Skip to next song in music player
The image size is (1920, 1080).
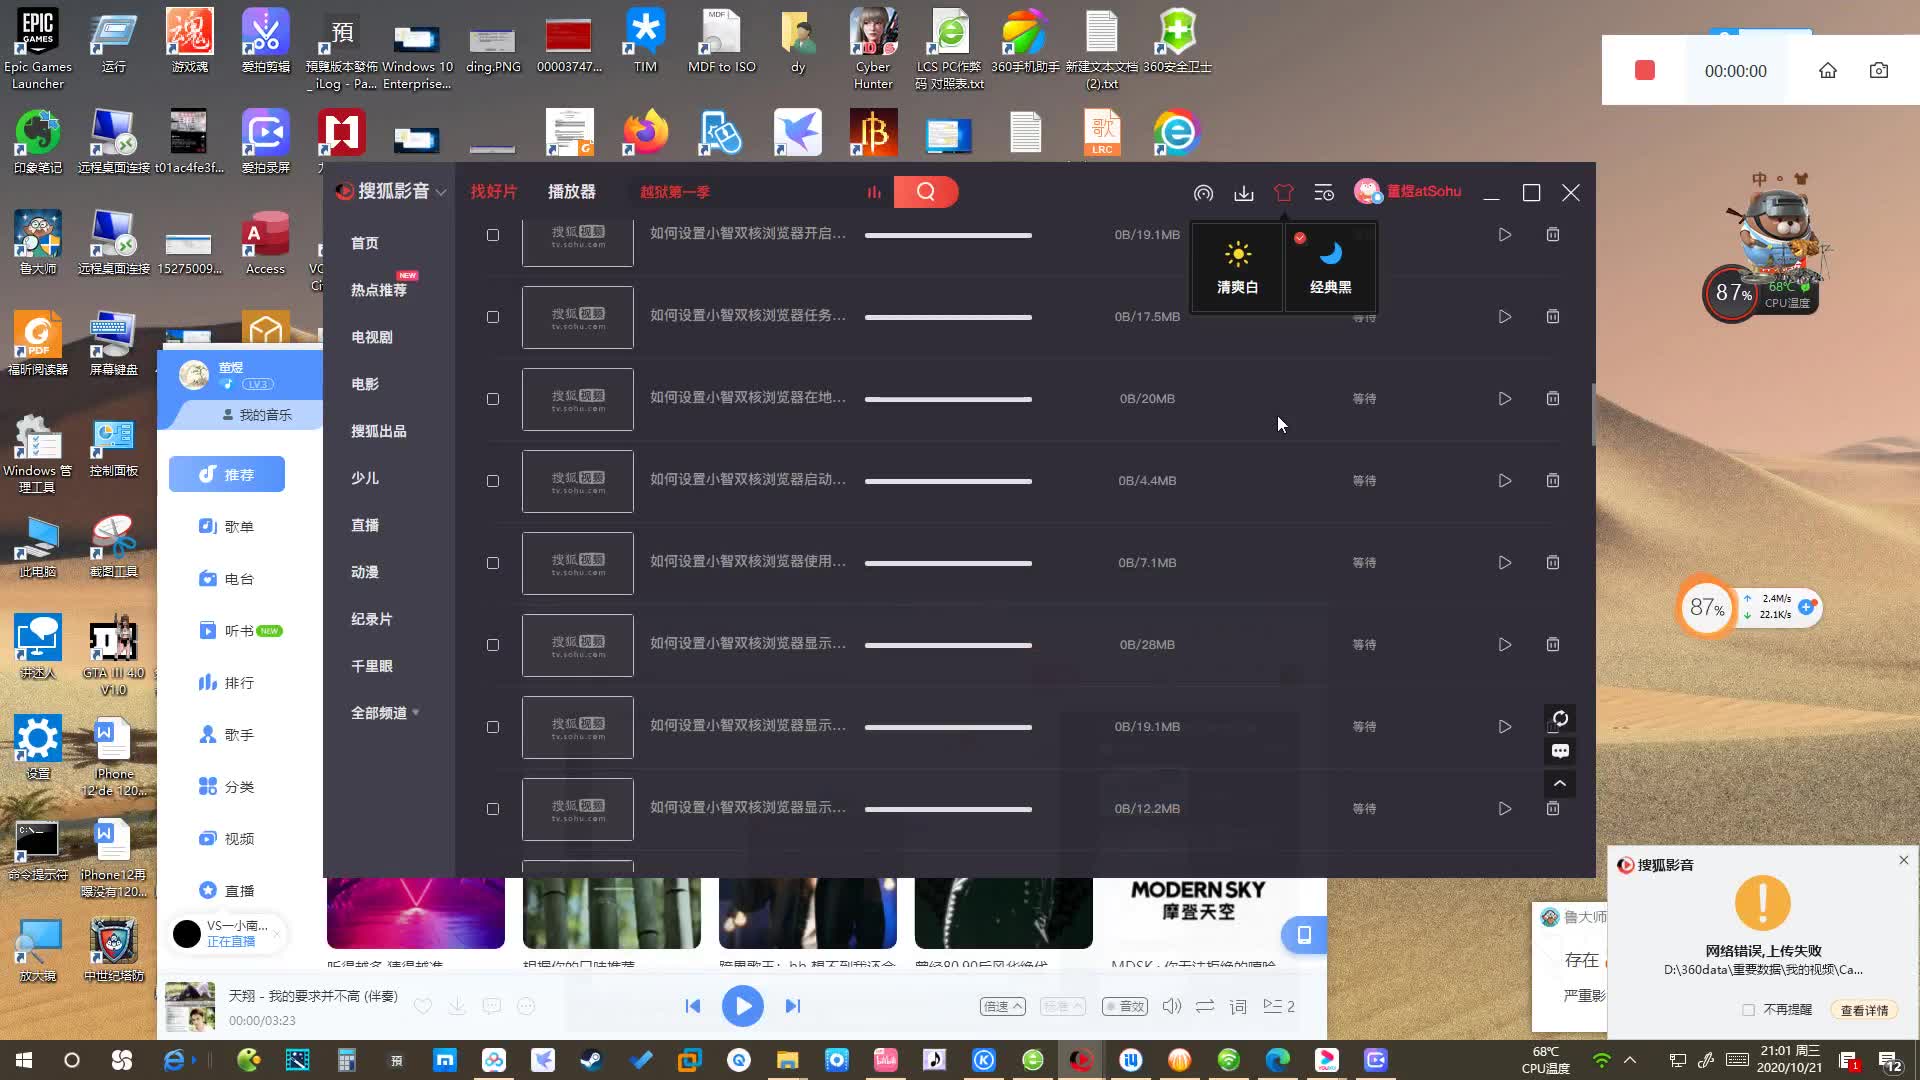pyautogui.click(x=793, y=1006)
